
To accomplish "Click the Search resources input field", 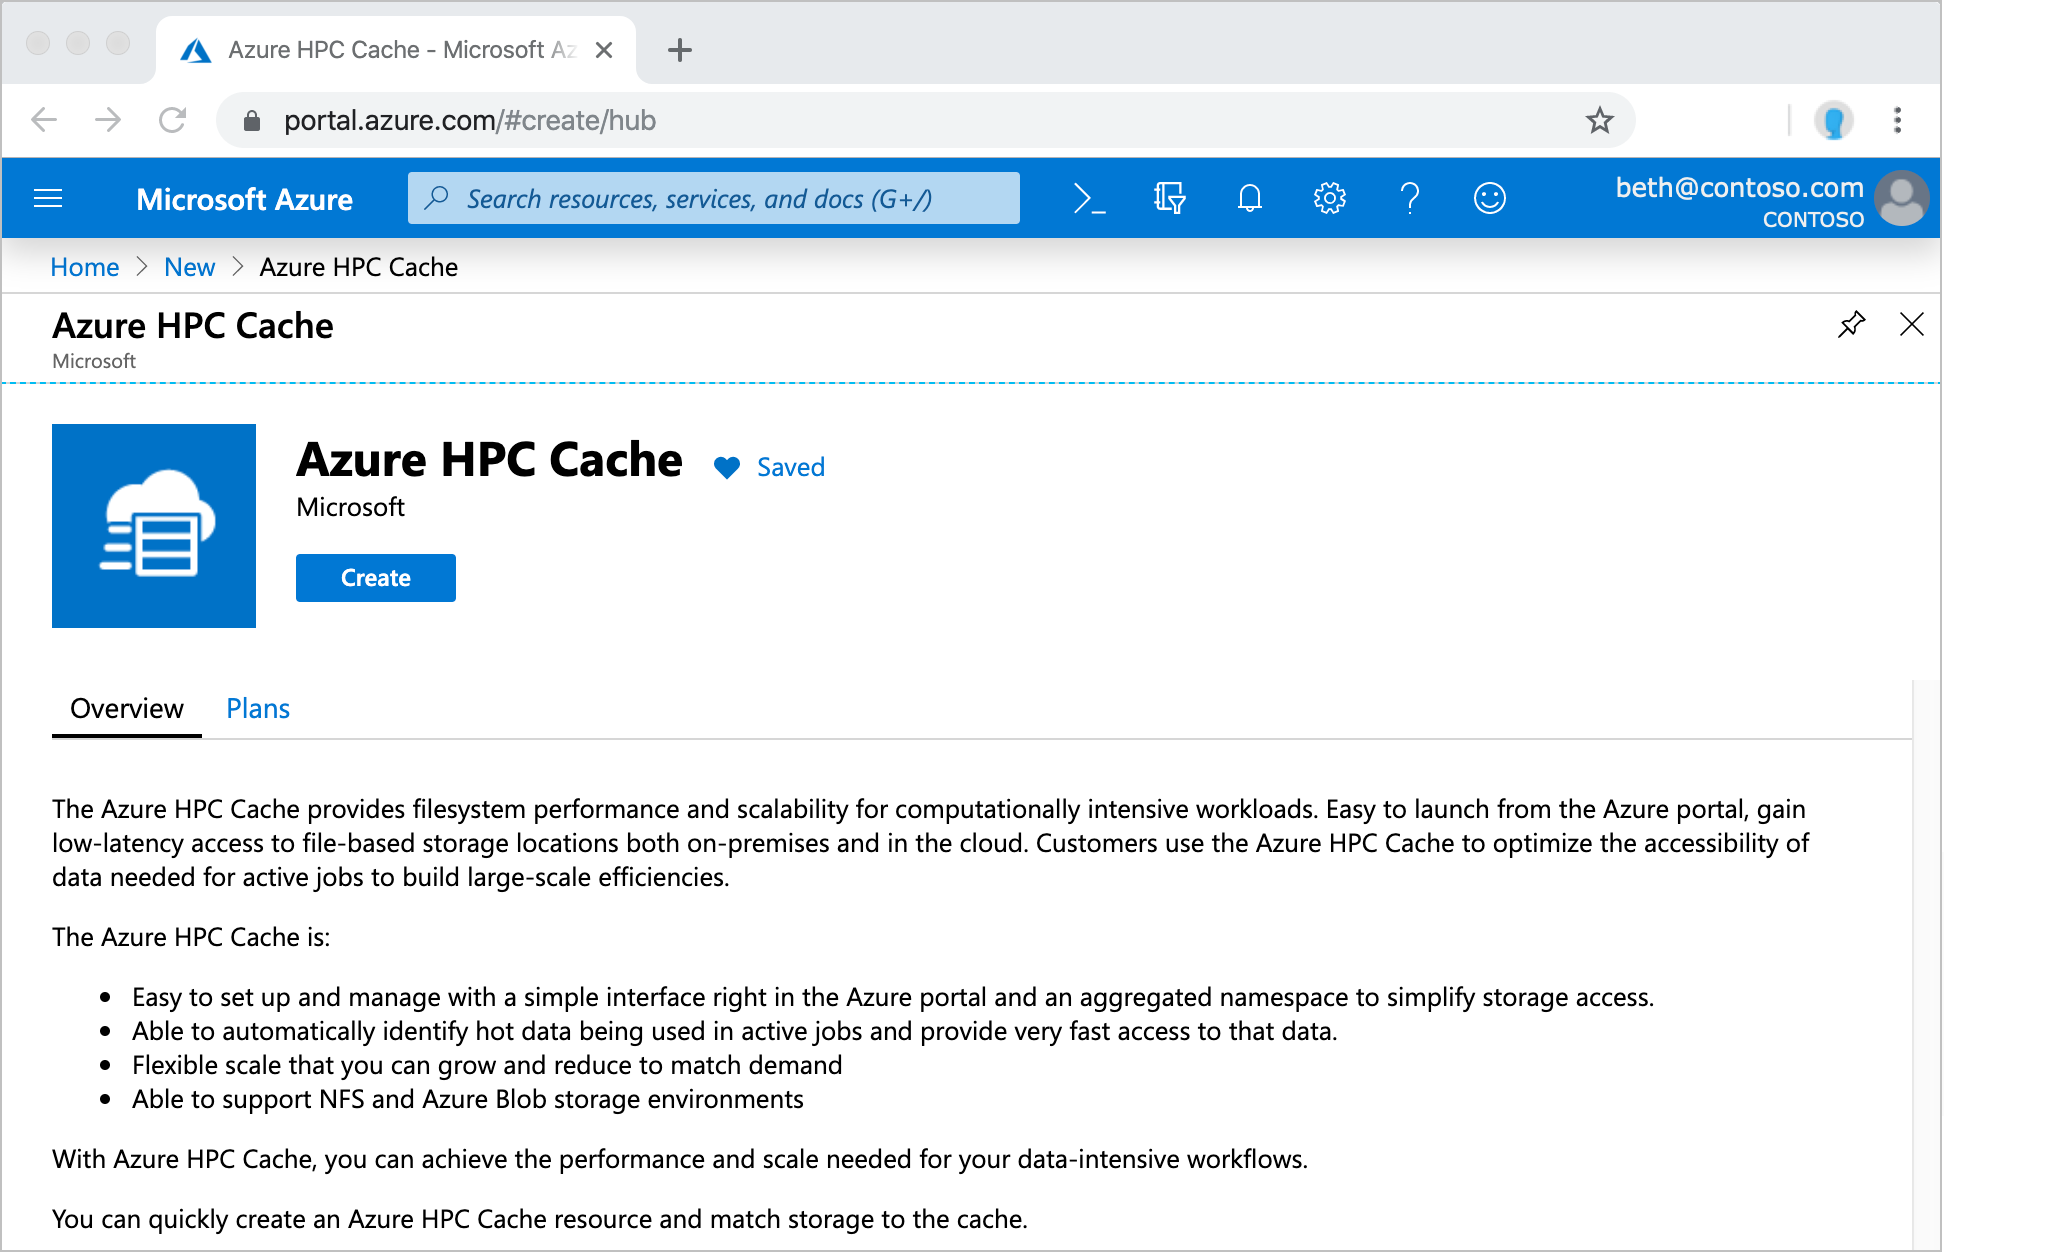I will coord(716,198).
